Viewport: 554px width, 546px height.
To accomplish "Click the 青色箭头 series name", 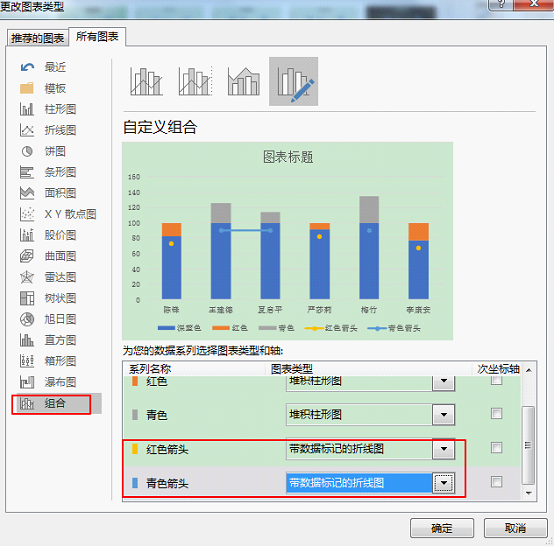I will tap(167, 483).
